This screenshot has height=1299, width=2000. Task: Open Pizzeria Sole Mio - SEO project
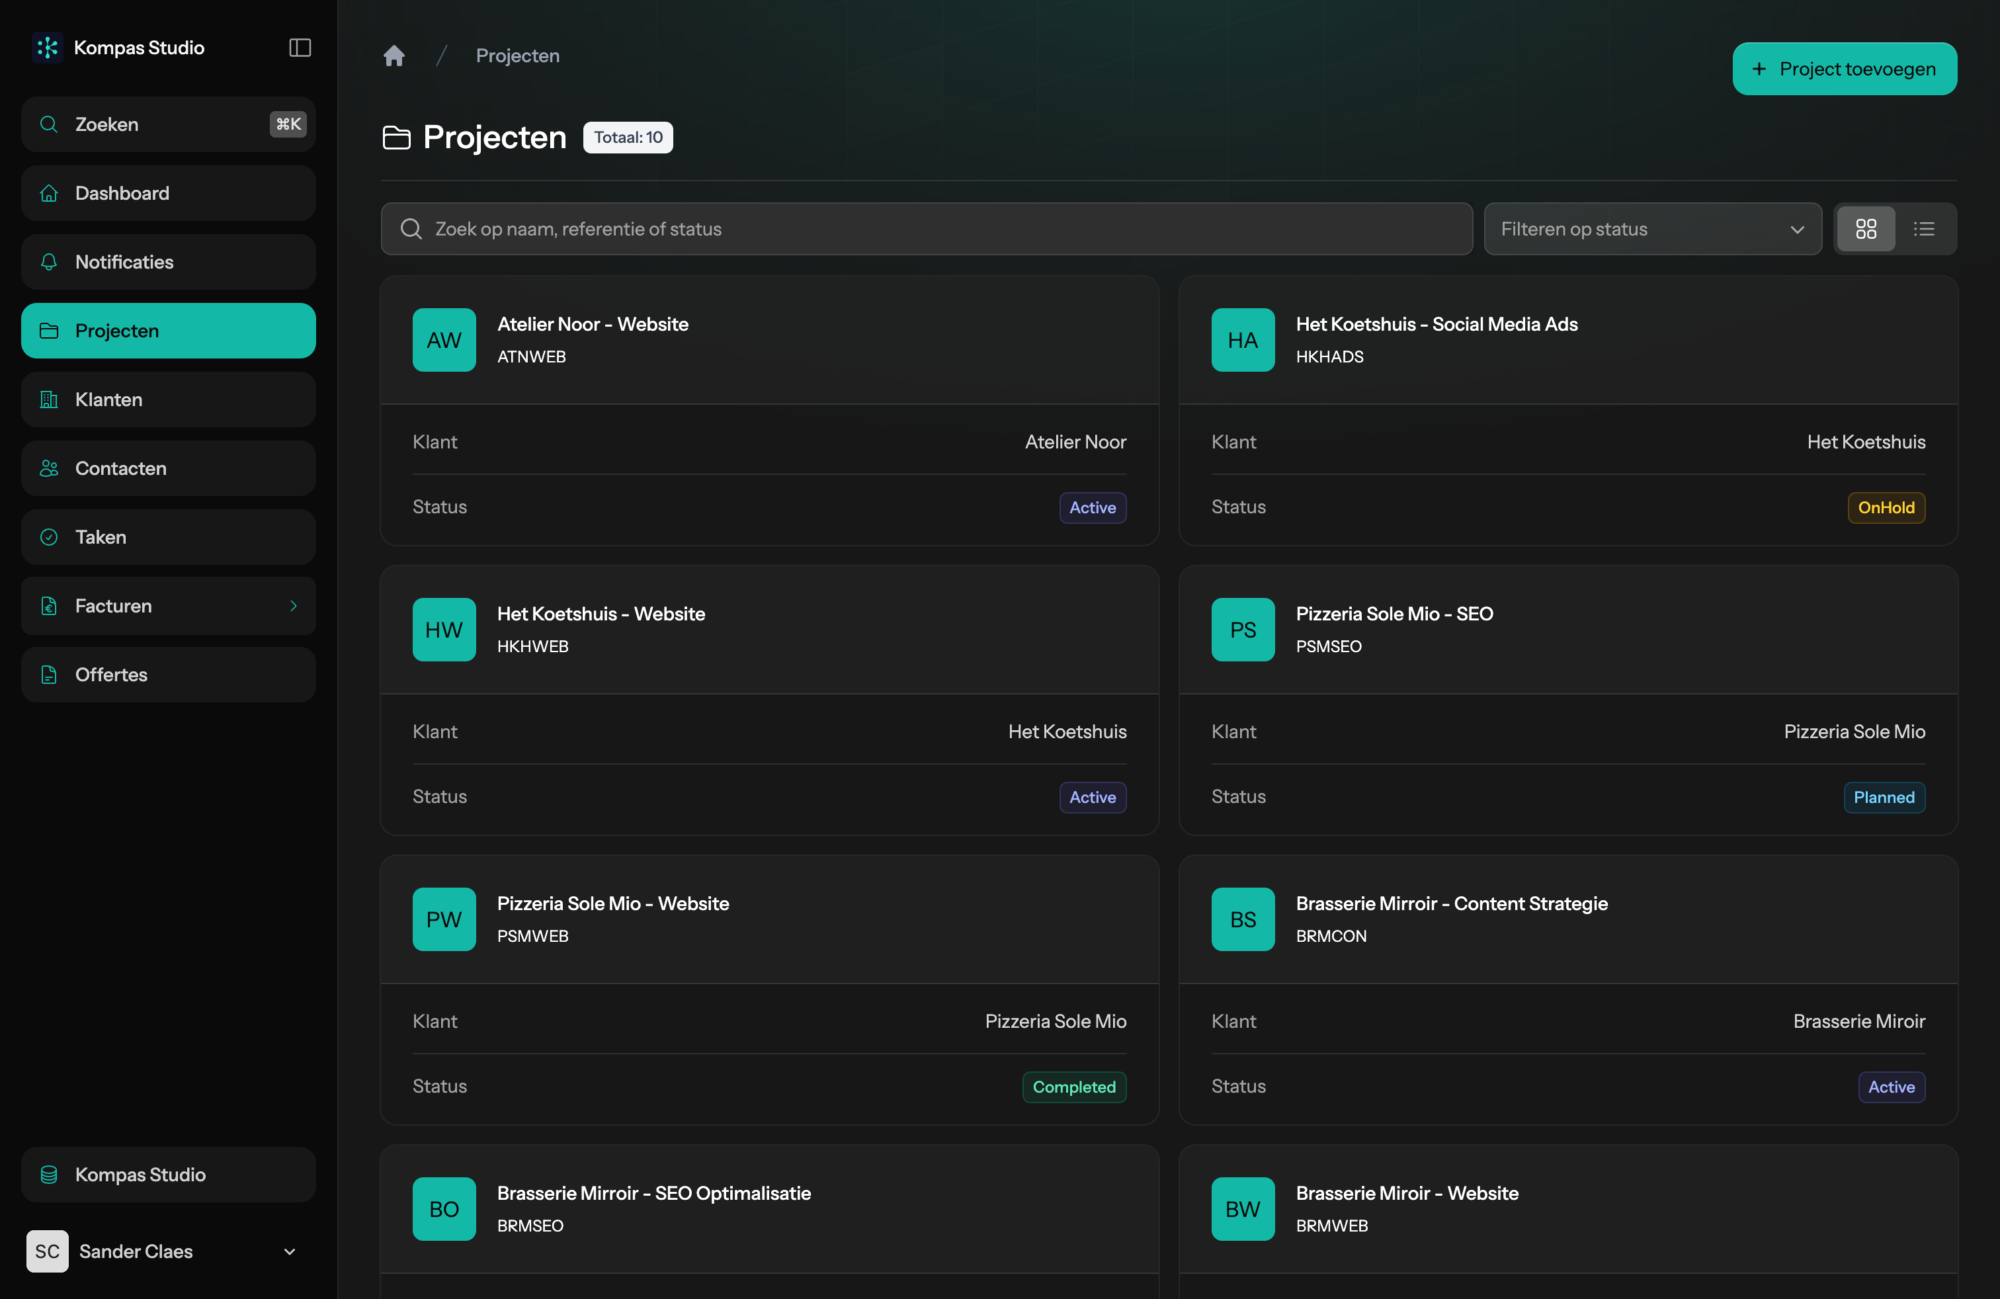1394,614
